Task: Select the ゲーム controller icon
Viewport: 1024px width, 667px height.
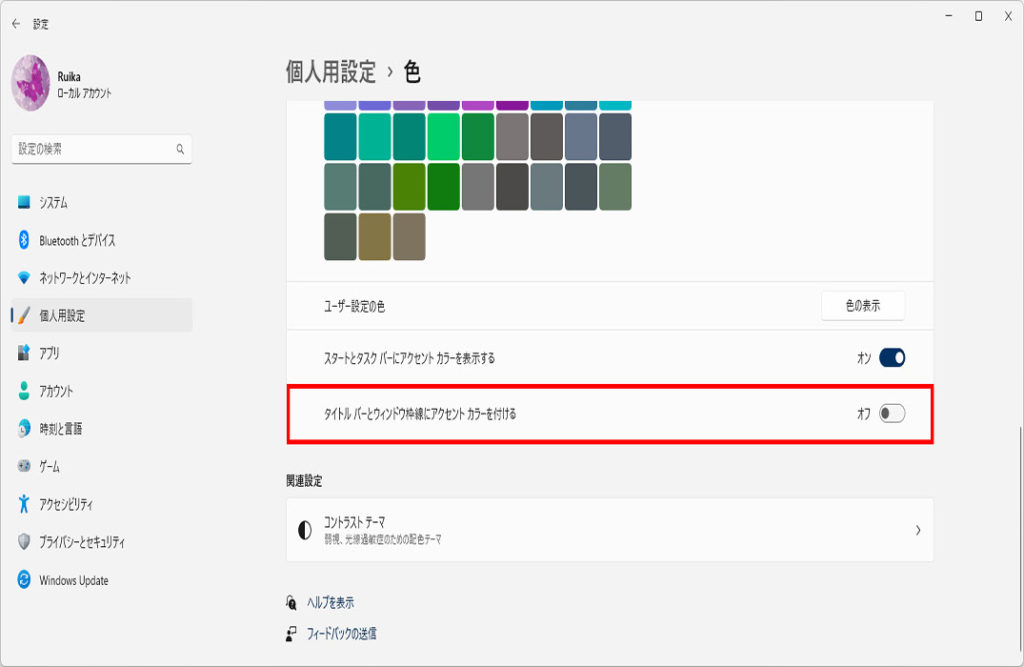Action: pos(25,467)
